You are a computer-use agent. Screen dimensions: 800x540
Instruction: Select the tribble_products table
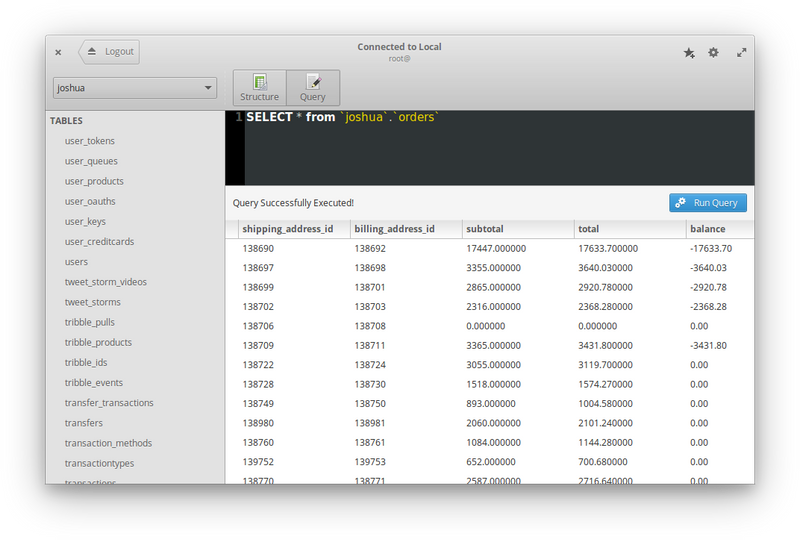(x=98, y=342)
